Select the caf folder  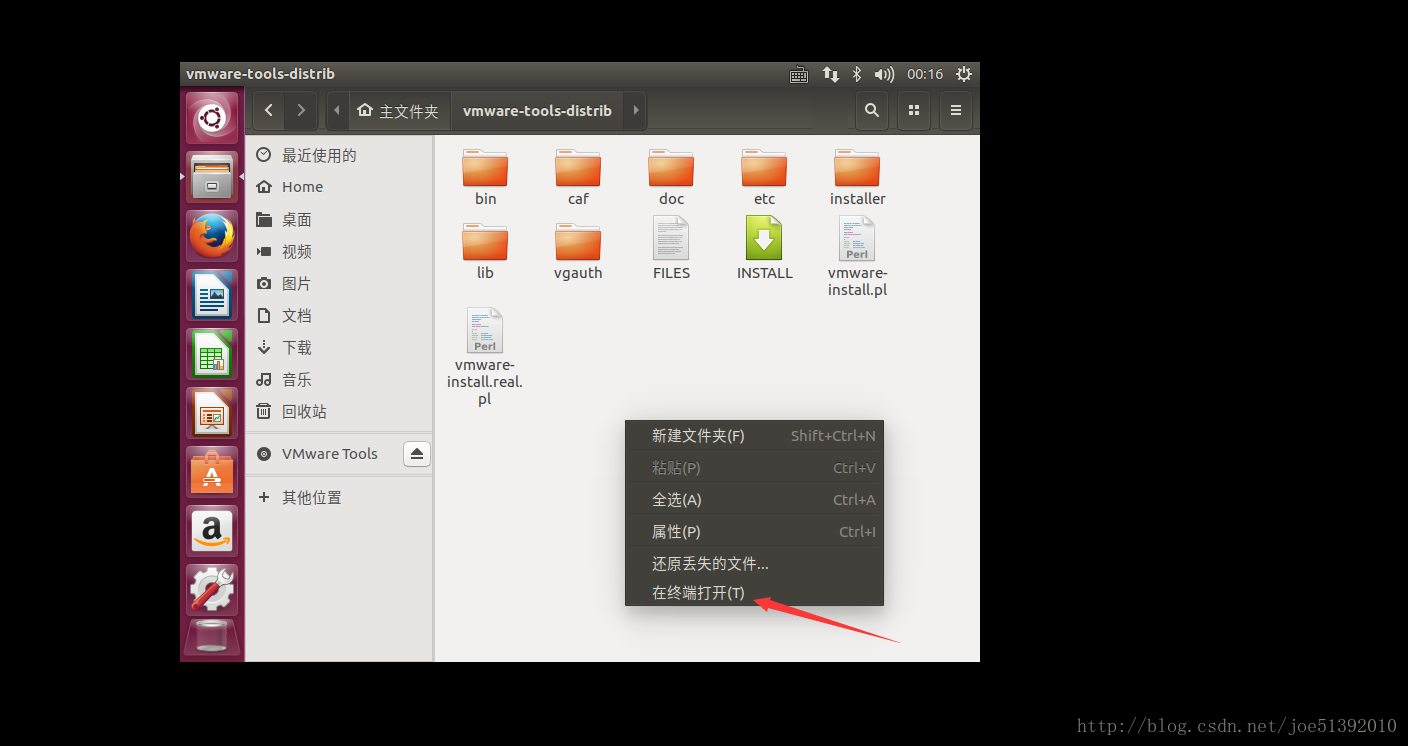click(x=578, y=178)
